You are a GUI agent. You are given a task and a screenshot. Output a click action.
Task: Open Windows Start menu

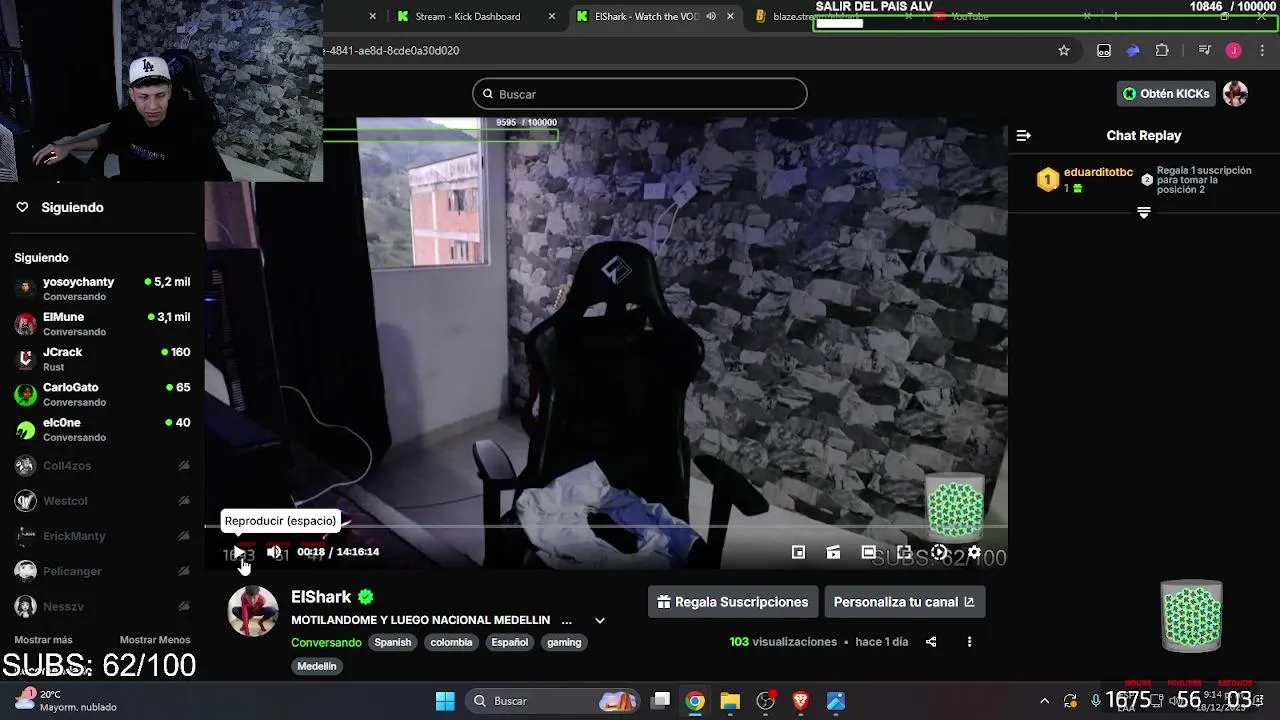tap(445, 701)
